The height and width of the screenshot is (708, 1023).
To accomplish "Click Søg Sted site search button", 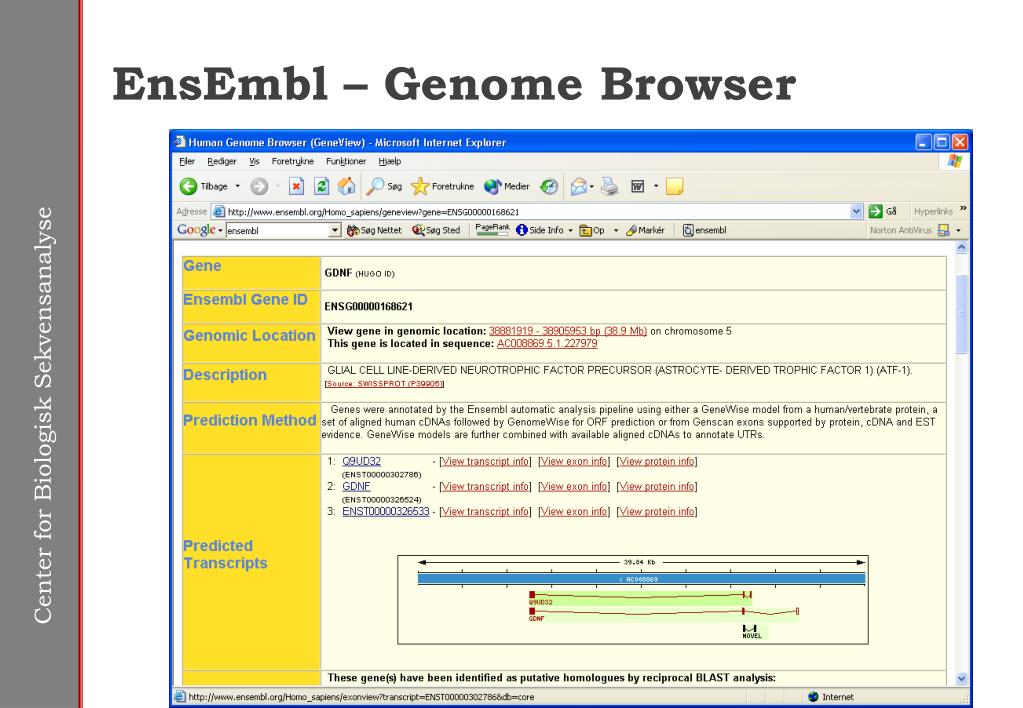I will point(436,230).
